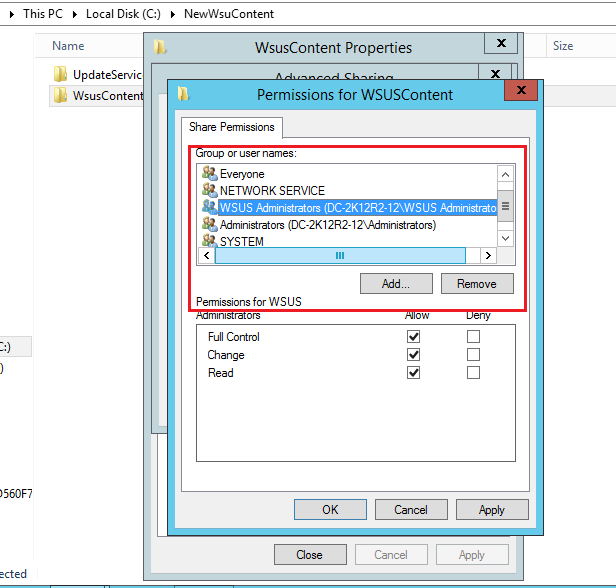This screenshot has width=616, height=588.
Task: Click NewWsuContent in the address bar
Action: pyautogui.click(x=229, y=14)
